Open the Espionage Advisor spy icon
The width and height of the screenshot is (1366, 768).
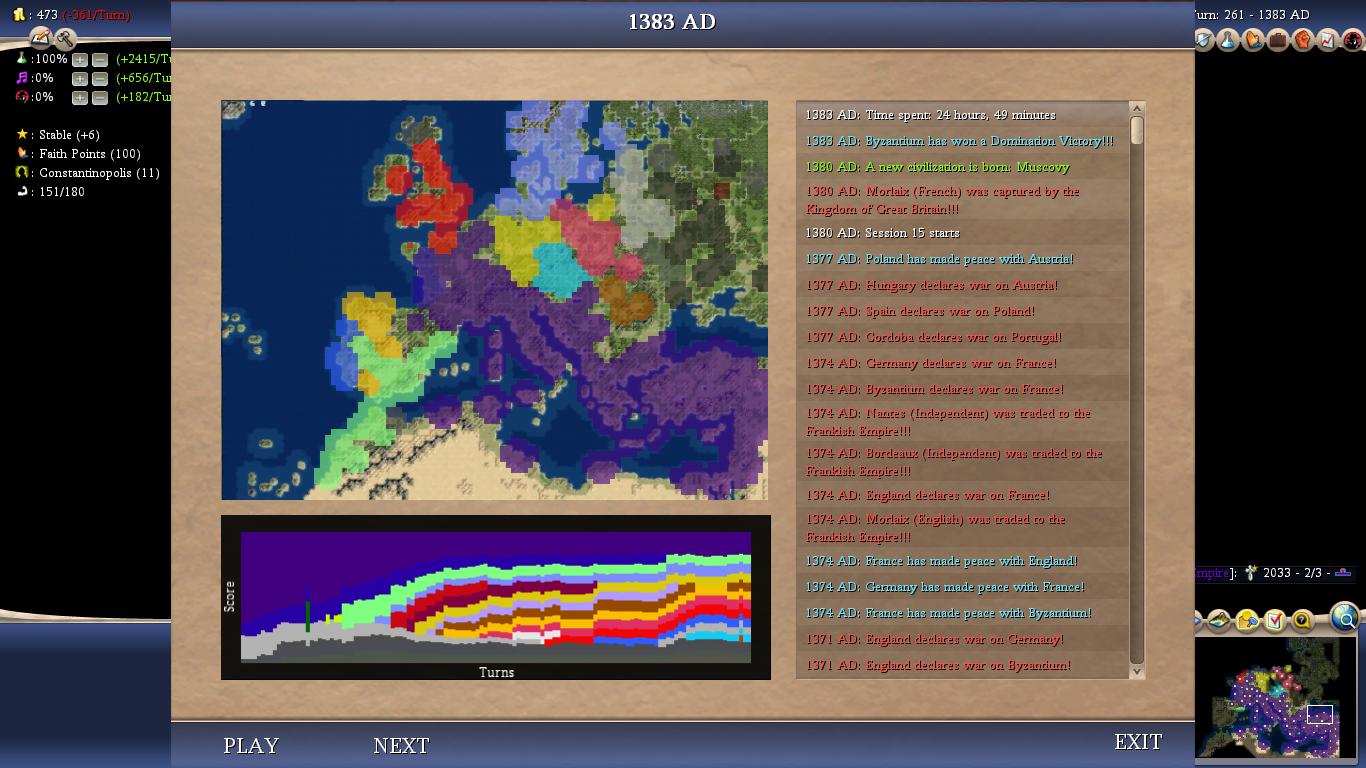click(1353, 40)
